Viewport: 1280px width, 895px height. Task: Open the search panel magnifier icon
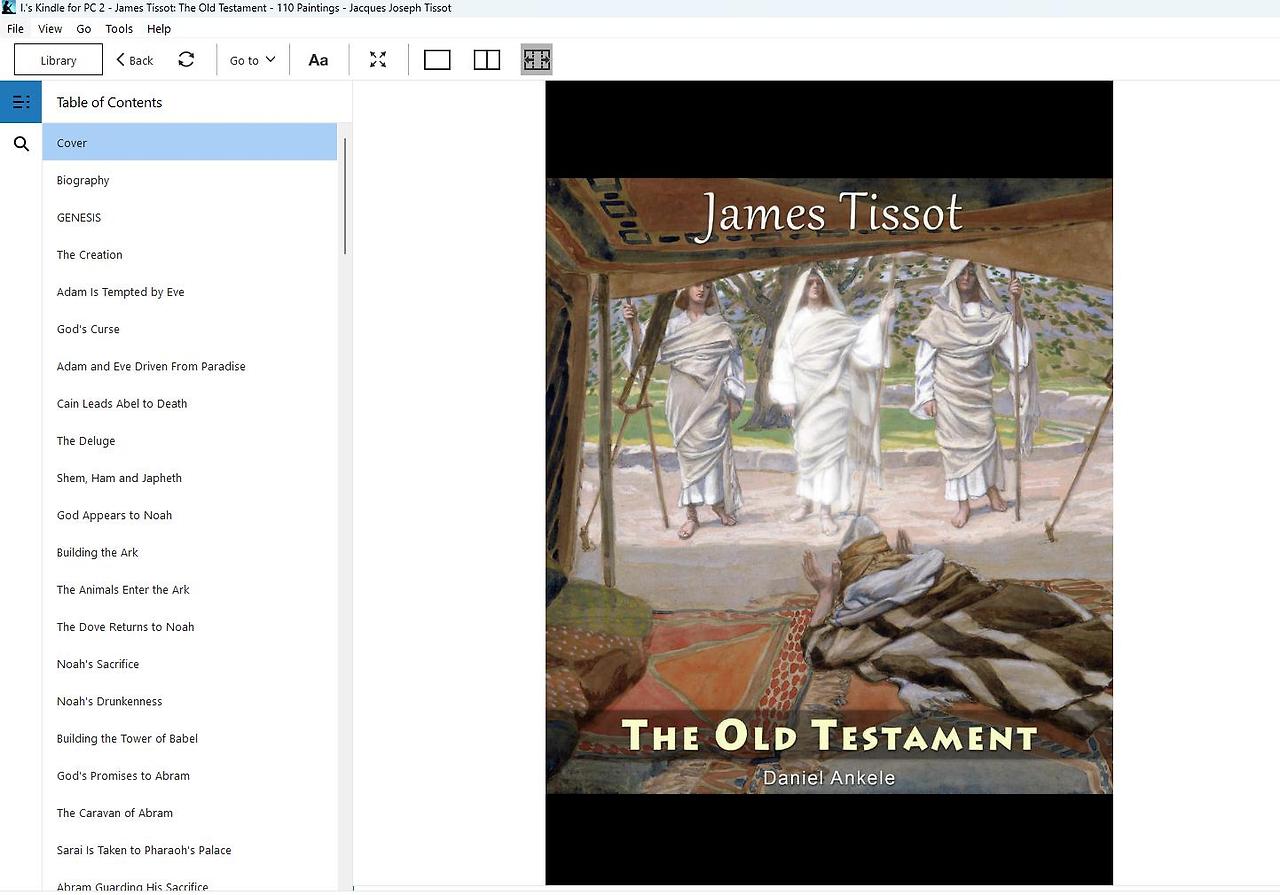tap(21, 144)
